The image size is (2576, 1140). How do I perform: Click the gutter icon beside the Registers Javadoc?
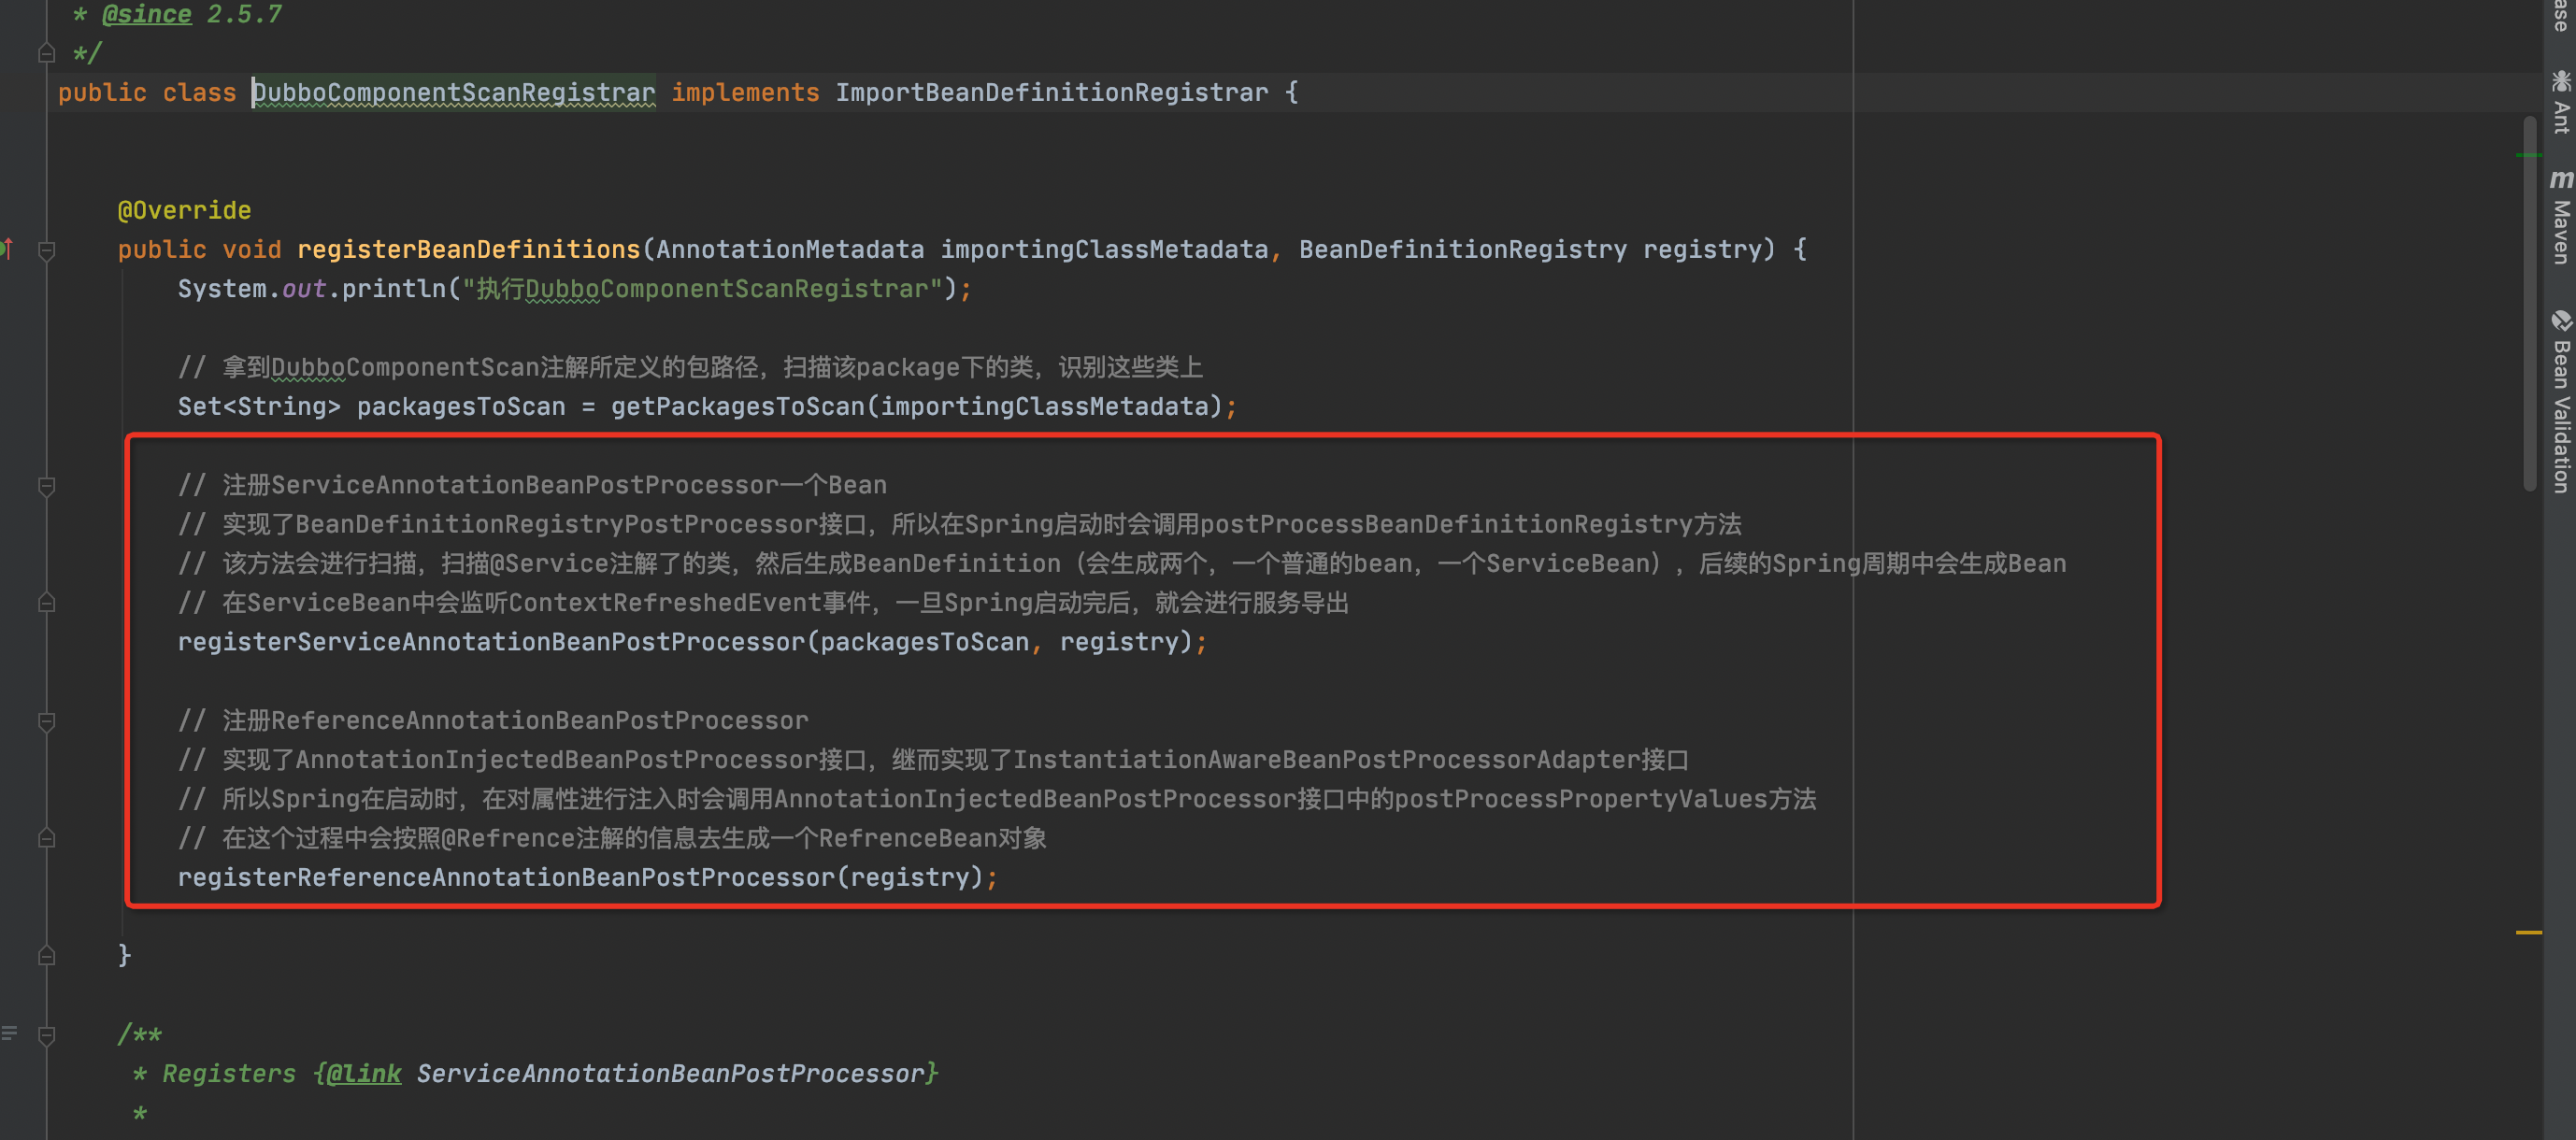[9, 1033]
